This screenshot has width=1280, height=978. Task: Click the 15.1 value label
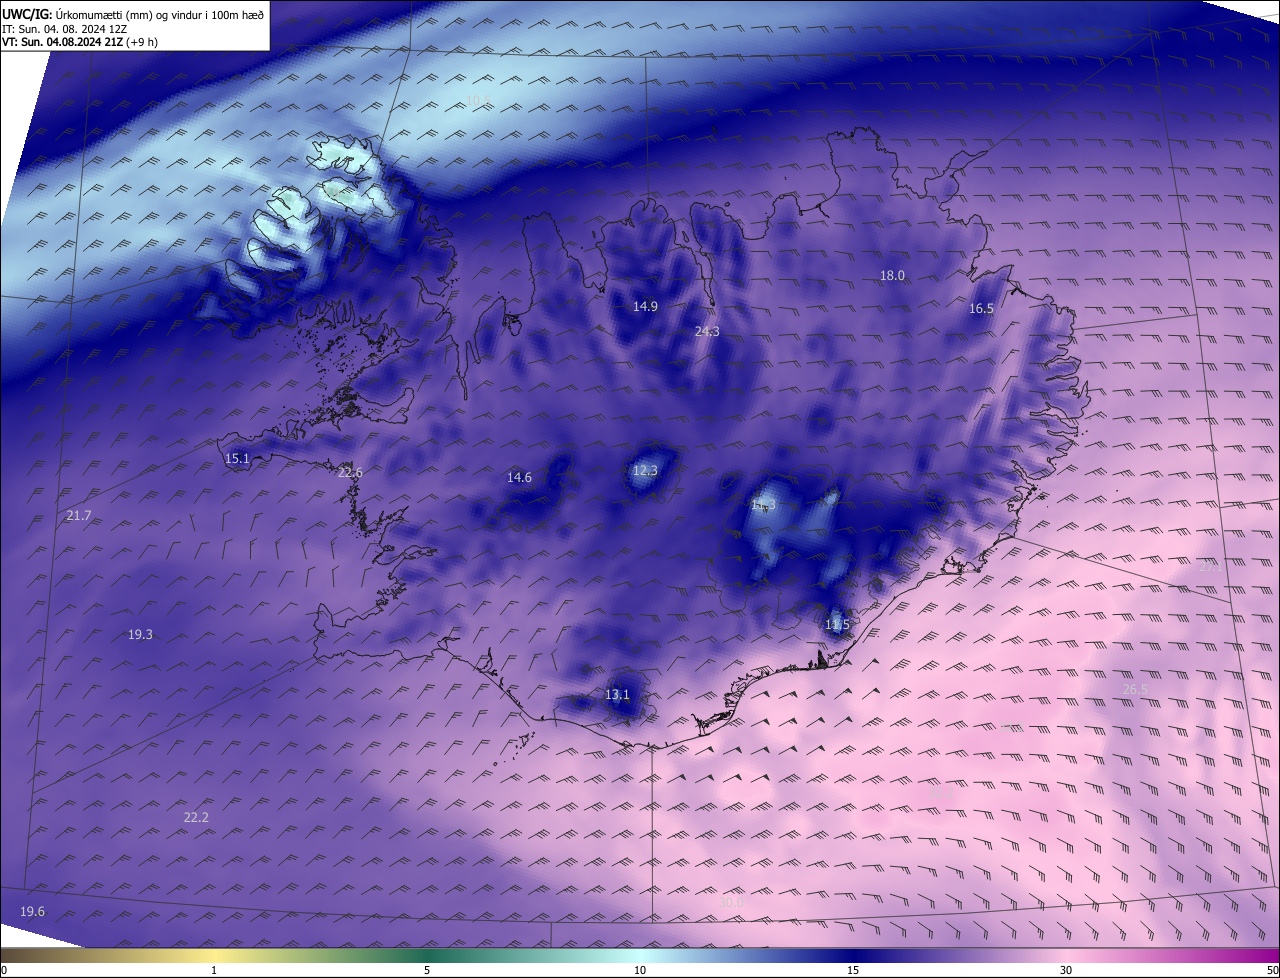pos(237,459)
